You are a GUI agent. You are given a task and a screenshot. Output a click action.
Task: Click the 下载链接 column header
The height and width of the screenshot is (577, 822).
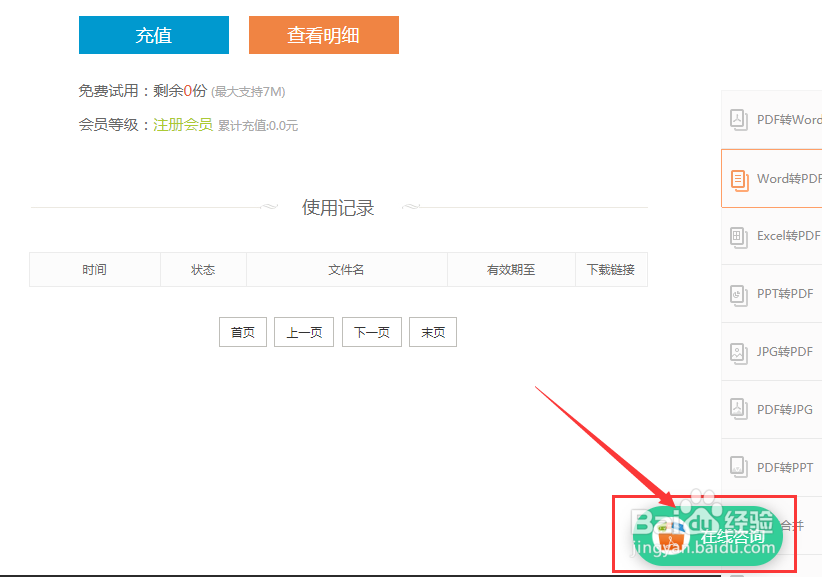611,269
